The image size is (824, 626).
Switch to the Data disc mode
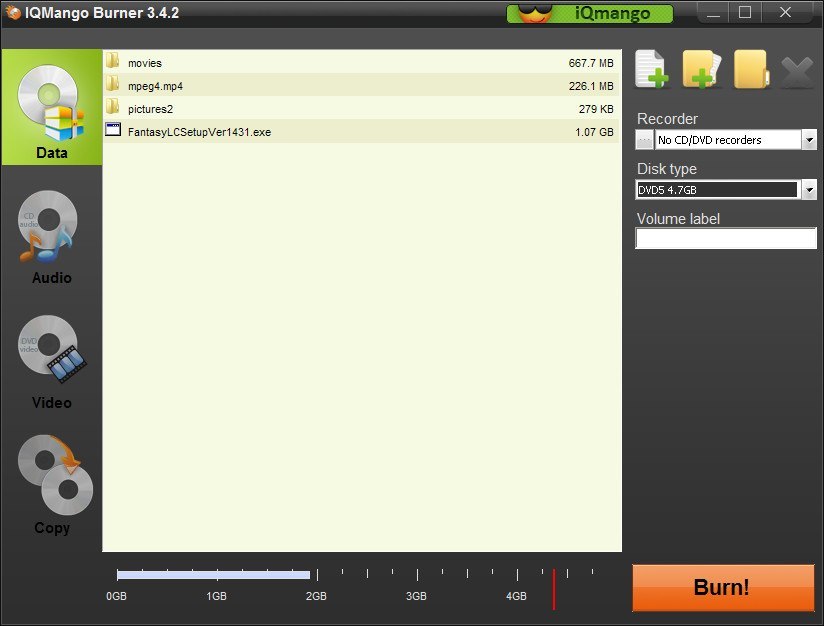tap(52, 107)
